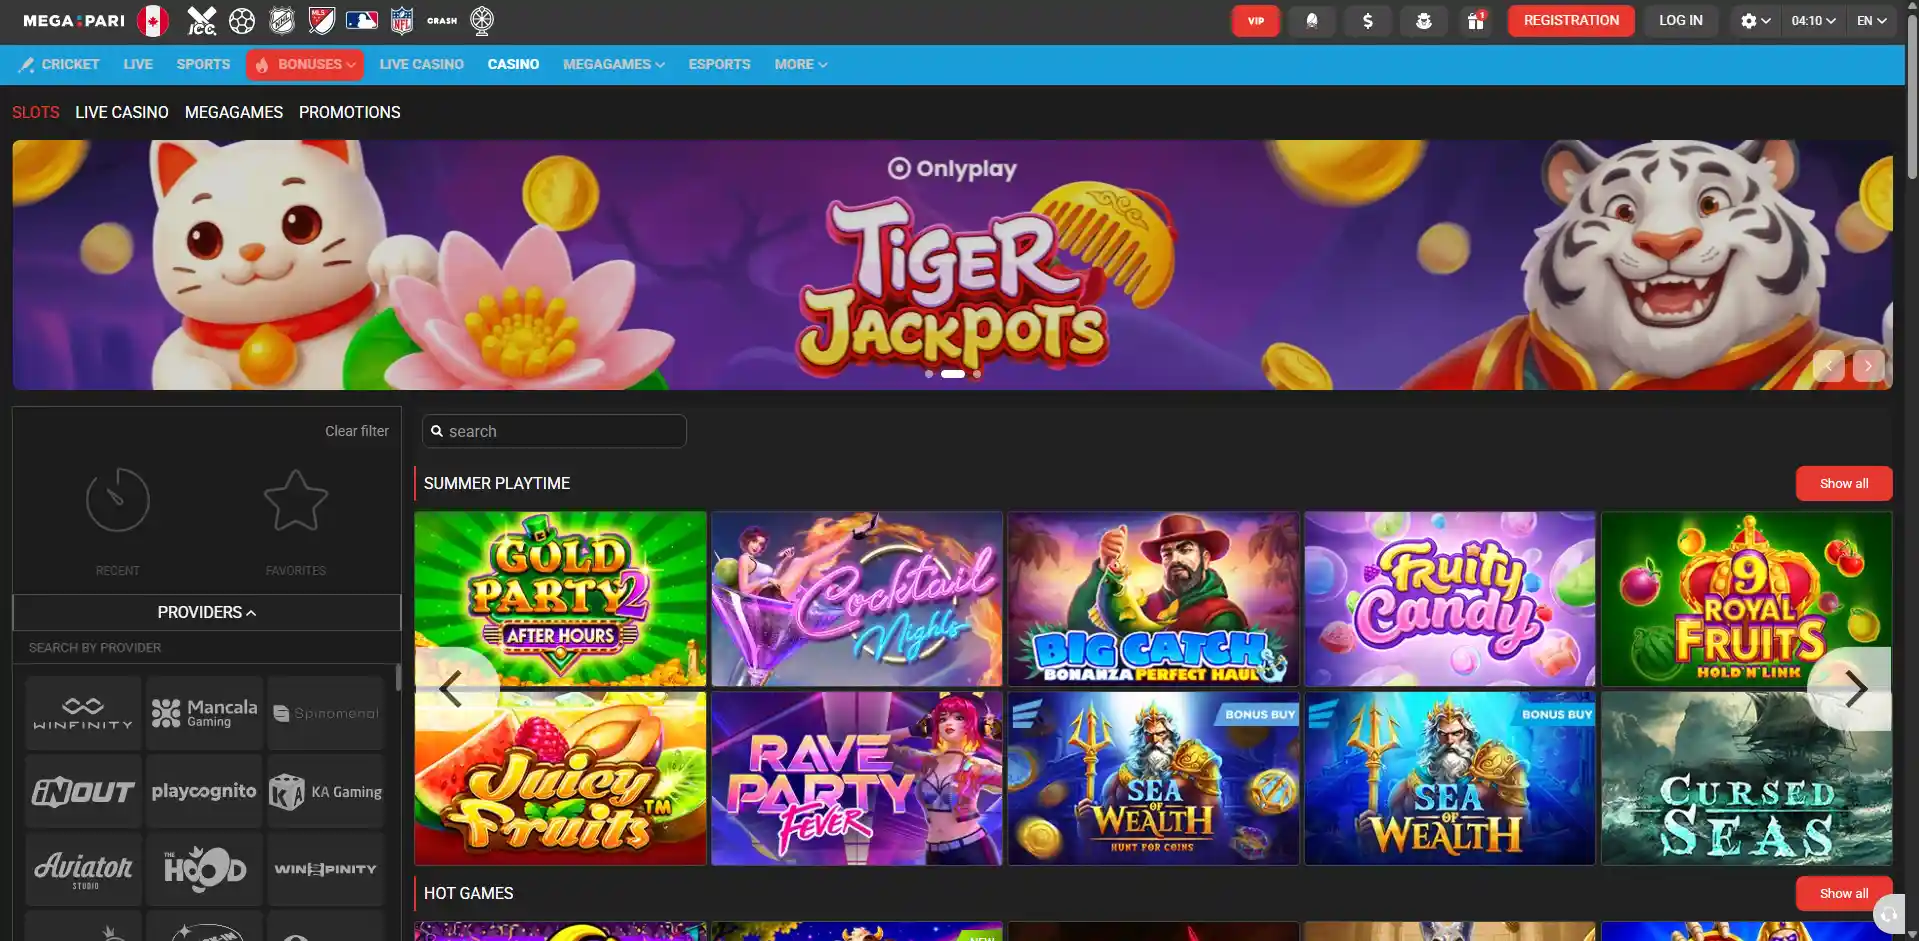
Task: Open the Live Casino nav item
Action: [421, 64]
